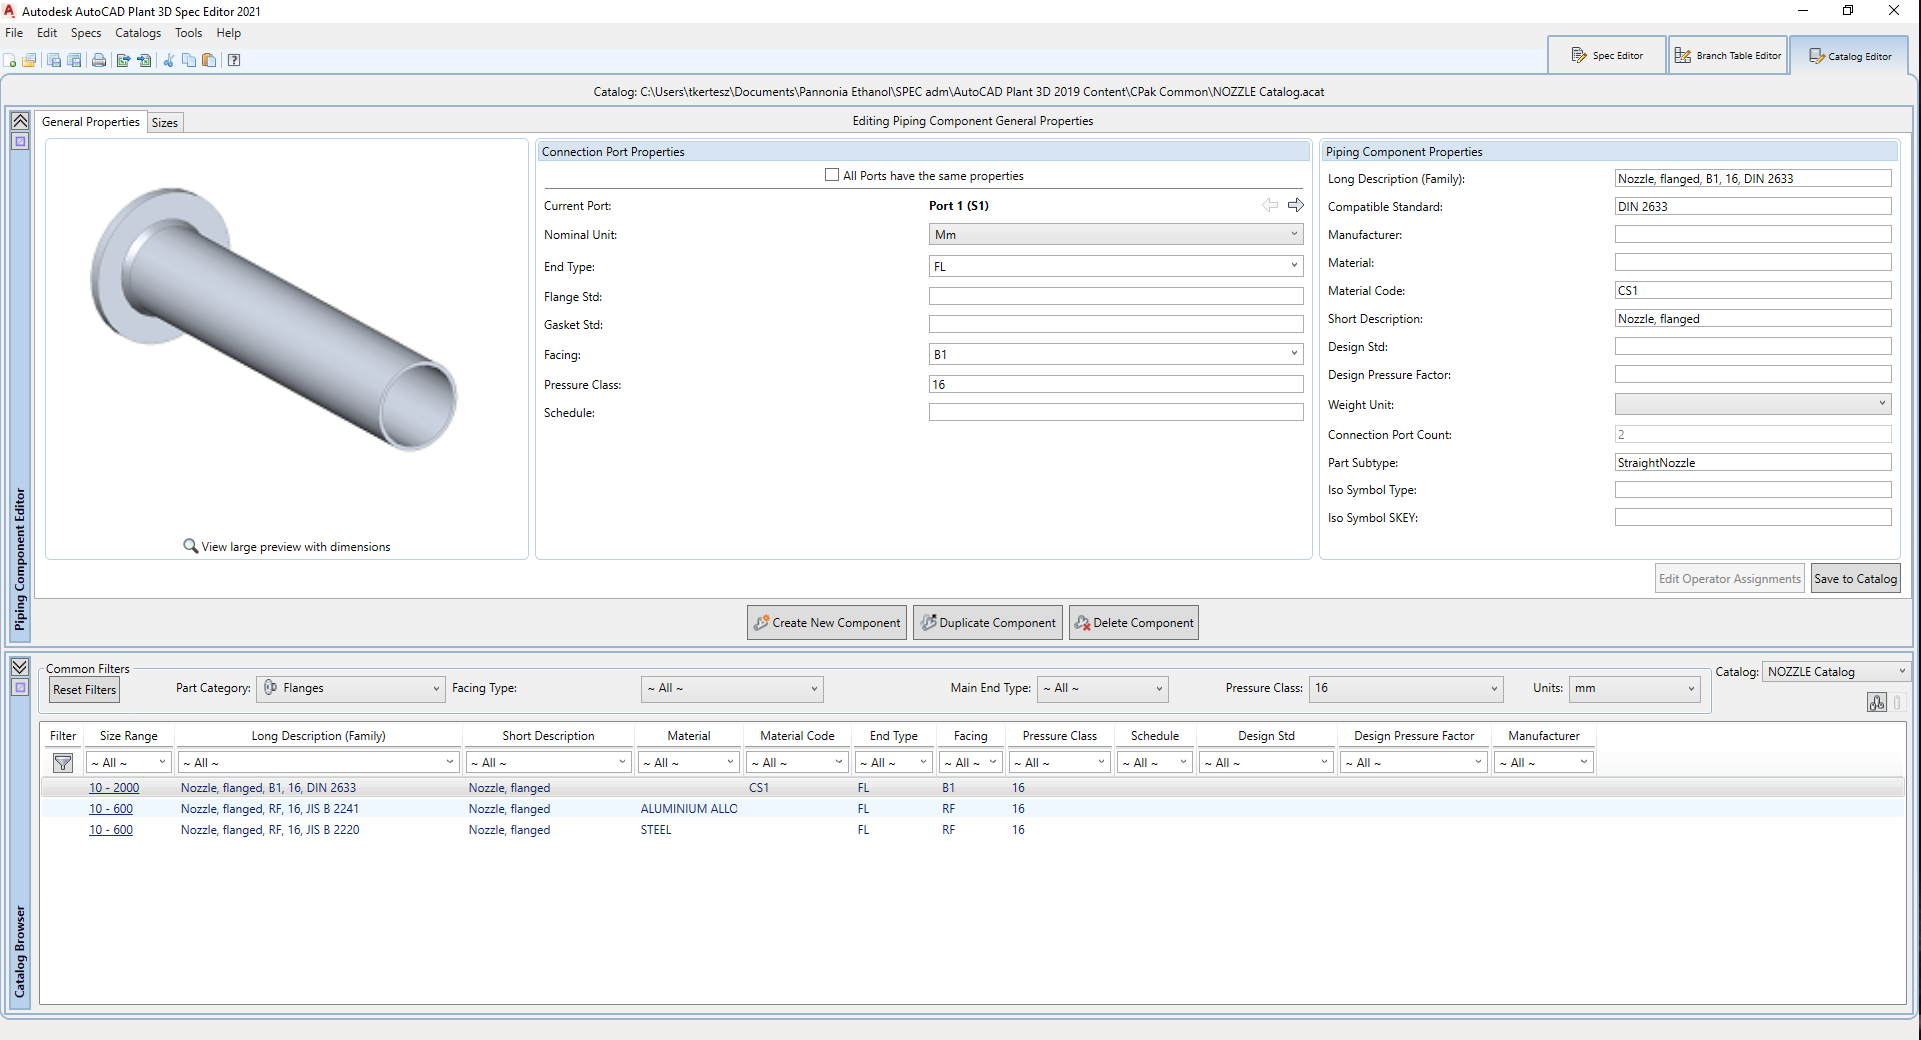Switch to the Sizes tab
The height and width of the screenshot is (1040, 1921).
[165, 123]
